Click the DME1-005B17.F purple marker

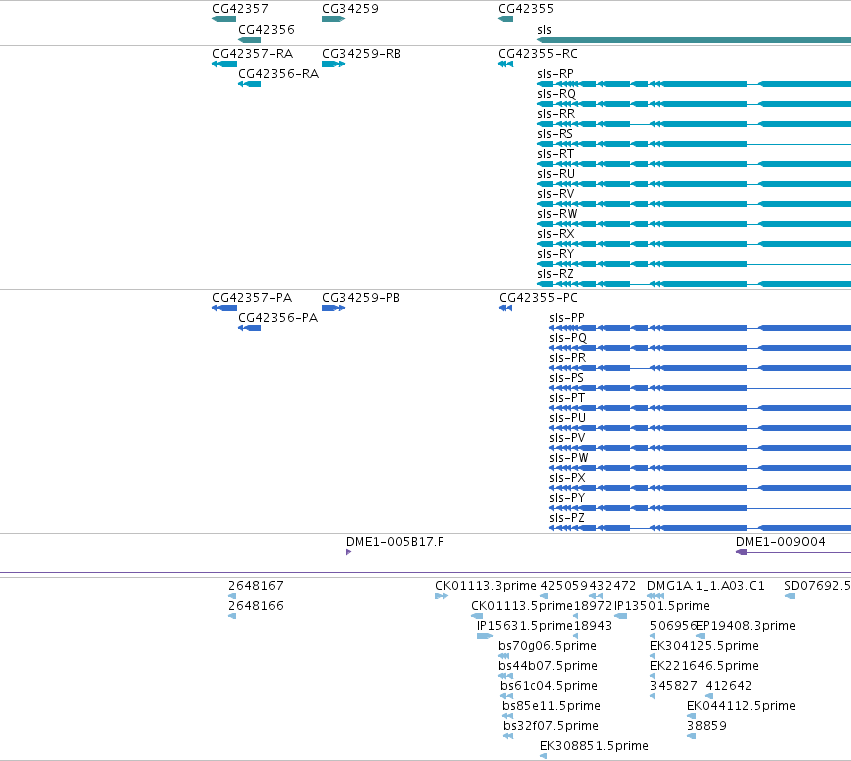coord(348,552)
